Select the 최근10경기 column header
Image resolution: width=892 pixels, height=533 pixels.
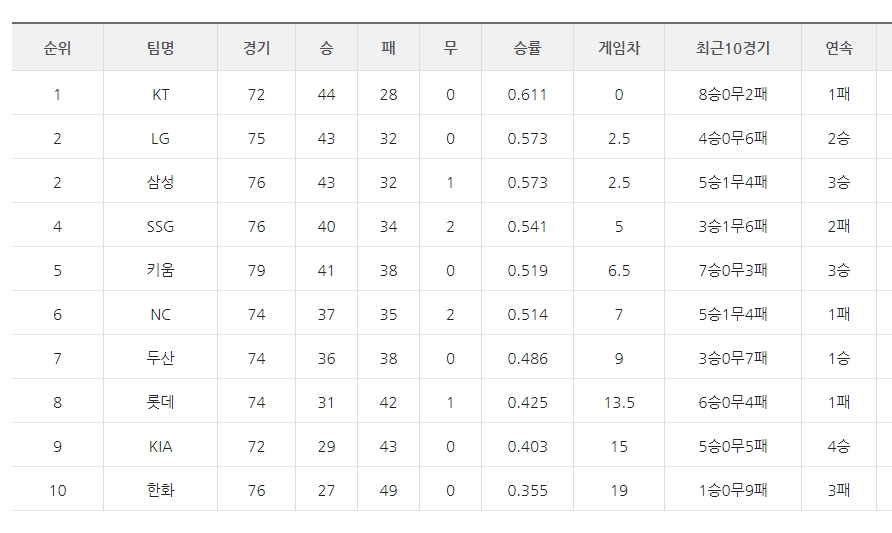pyautogui.click(x=733, y=48)
